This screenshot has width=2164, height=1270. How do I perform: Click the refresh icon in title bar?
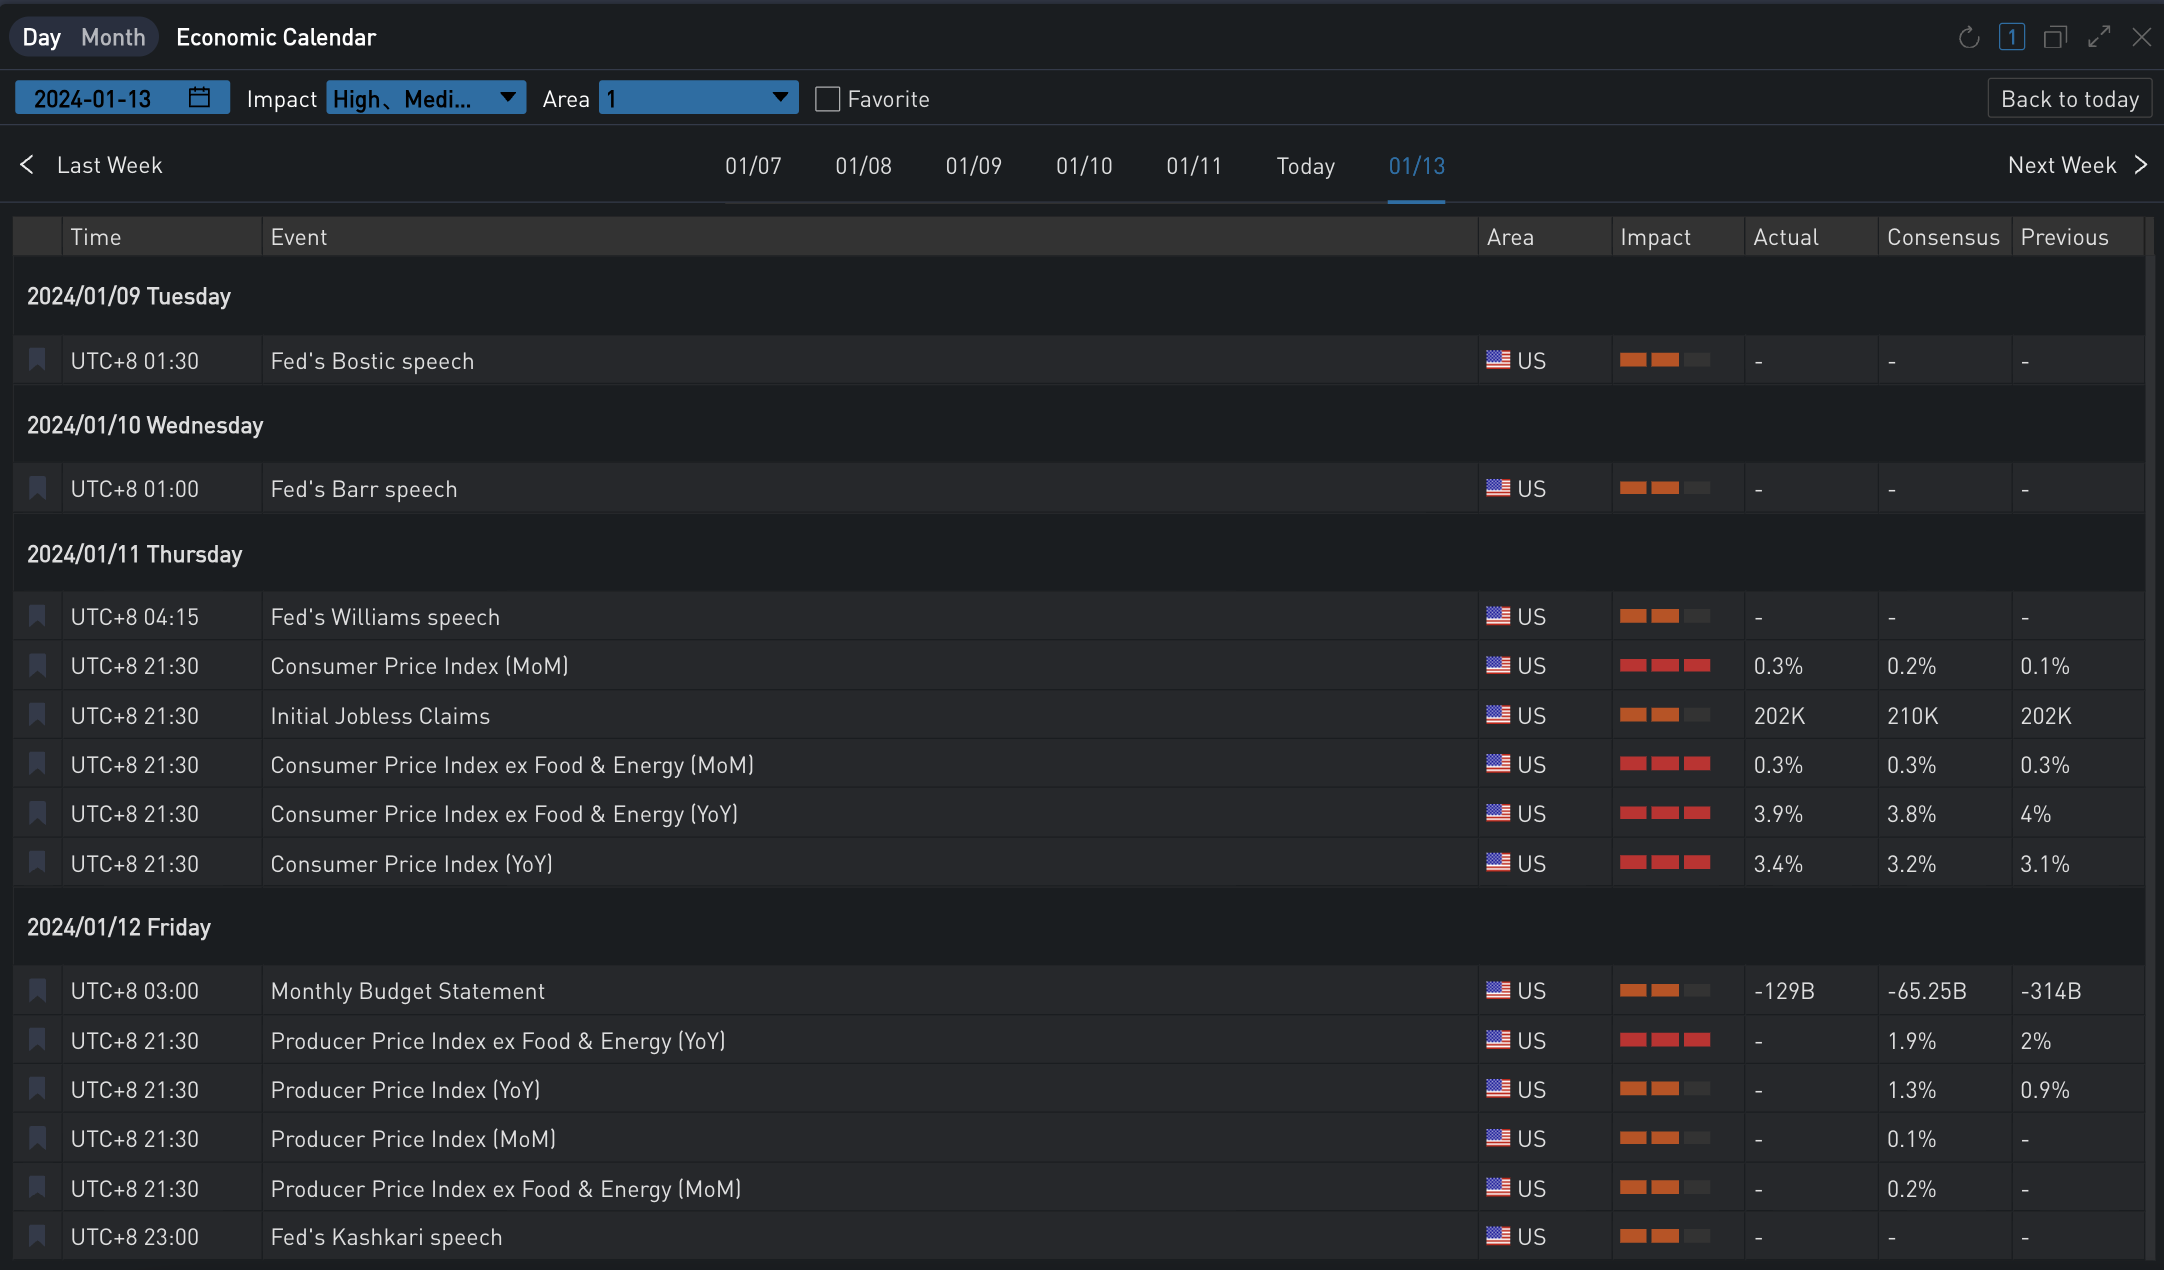click(x=1969, y=38)
